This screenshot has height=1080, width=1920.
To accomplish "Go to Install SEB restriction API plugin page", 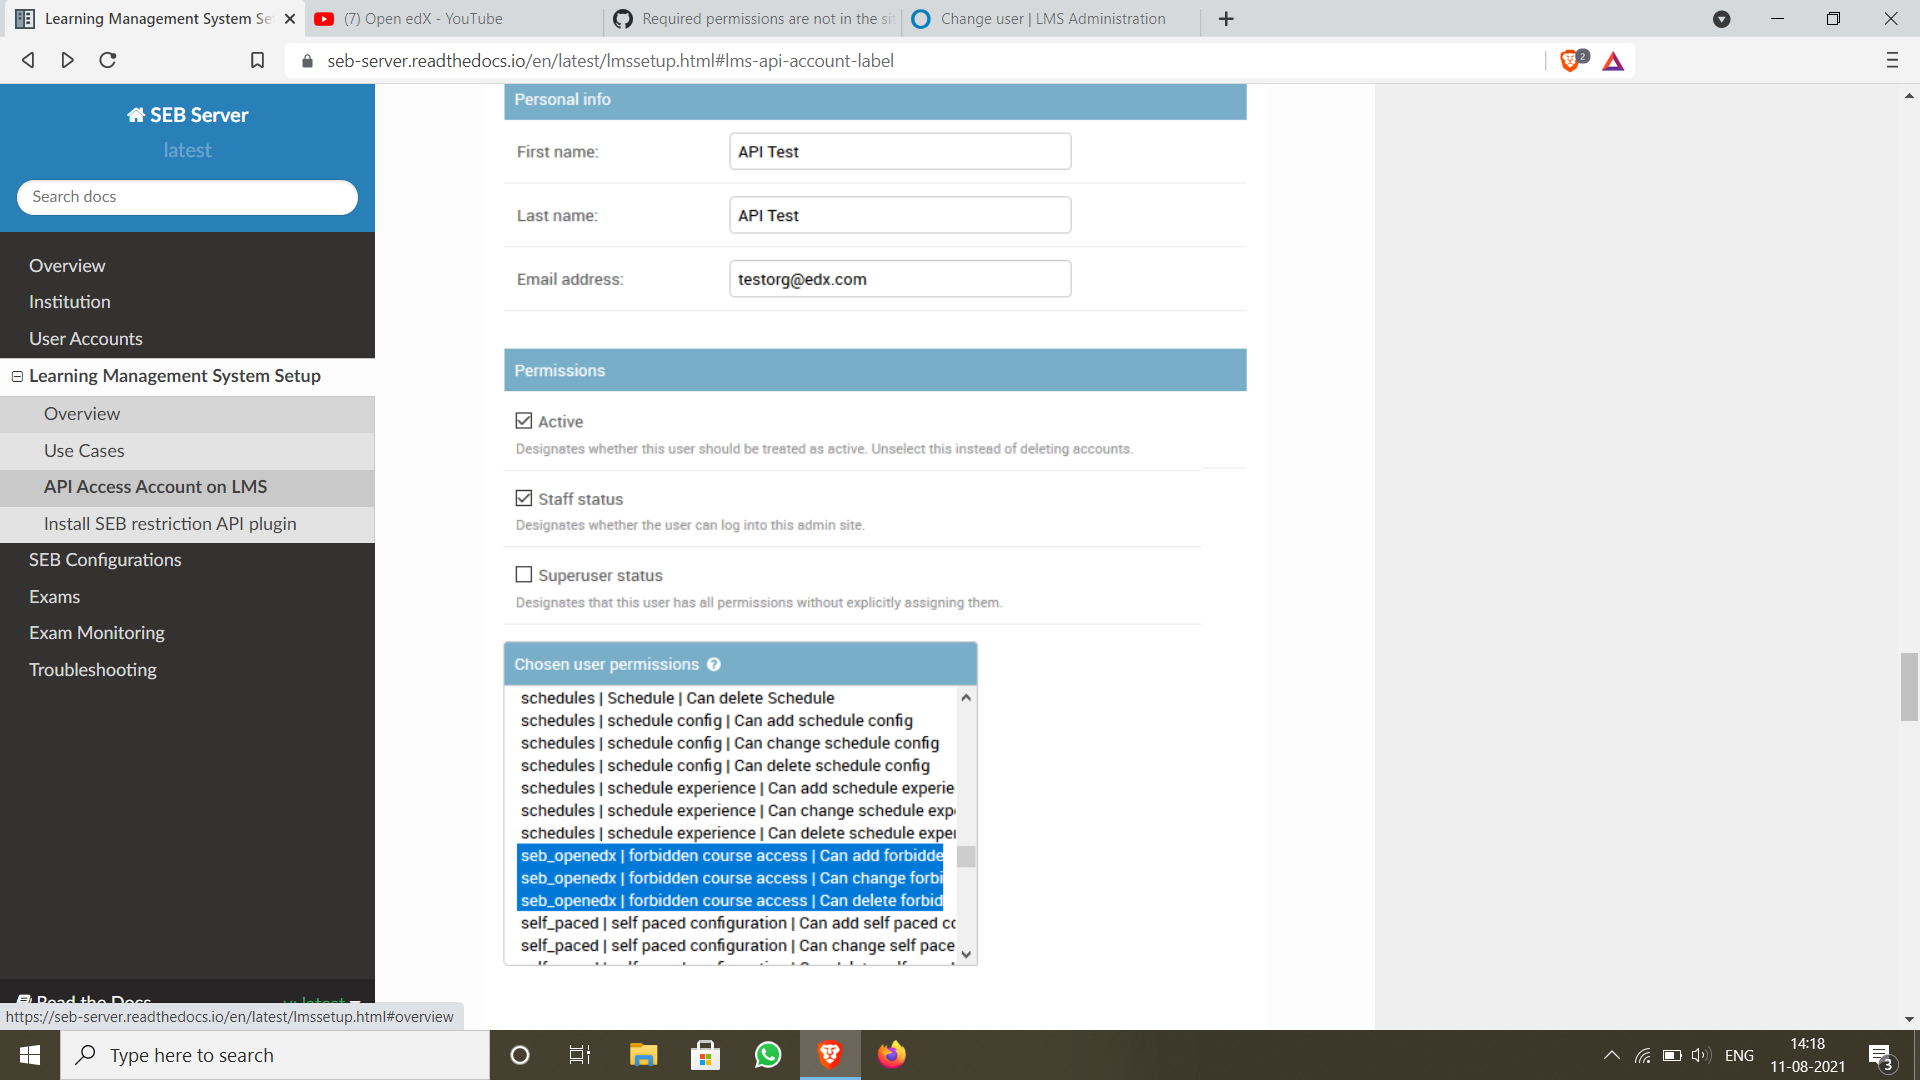I will (x=170, y=523).
